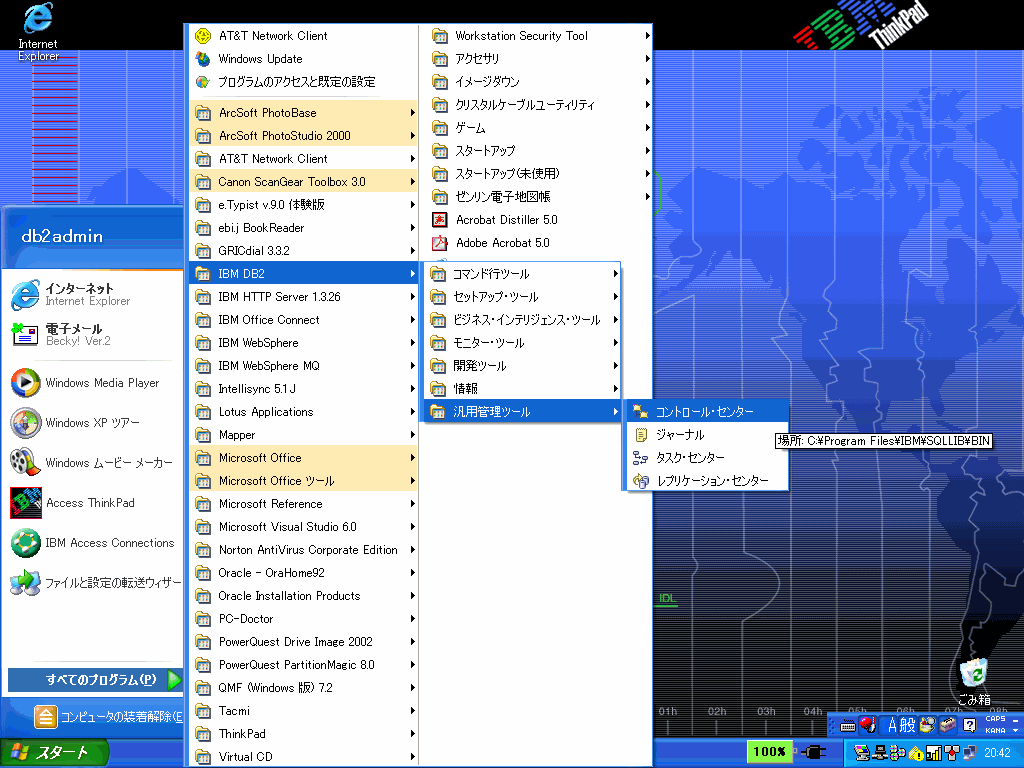Open Canon ScanGear Toolbox 3.0 folder
The image size is (1024, 768).
pyautogui.click(x=303, y=182)
